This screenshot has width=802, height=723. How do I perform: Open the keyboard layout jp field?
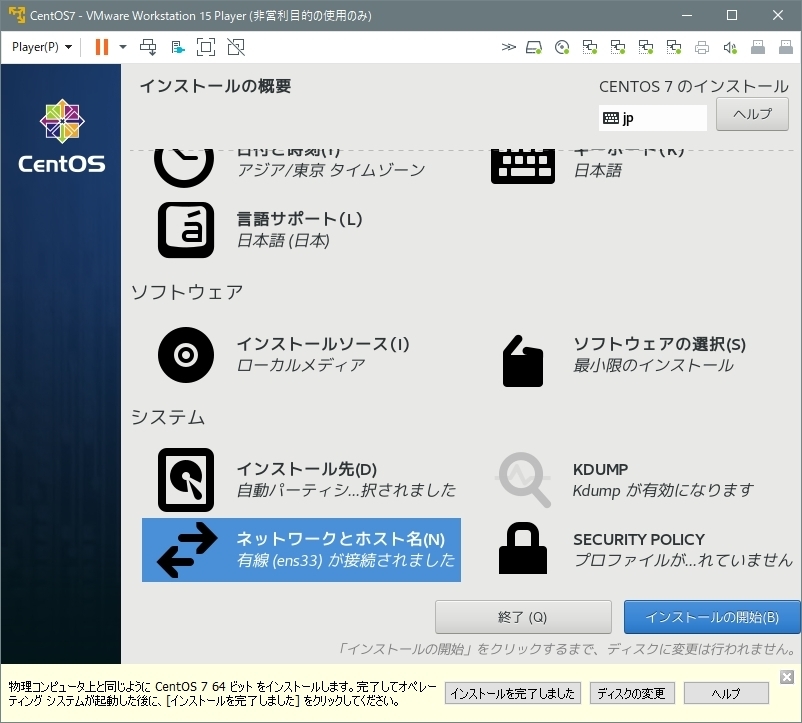pos(653,118)
